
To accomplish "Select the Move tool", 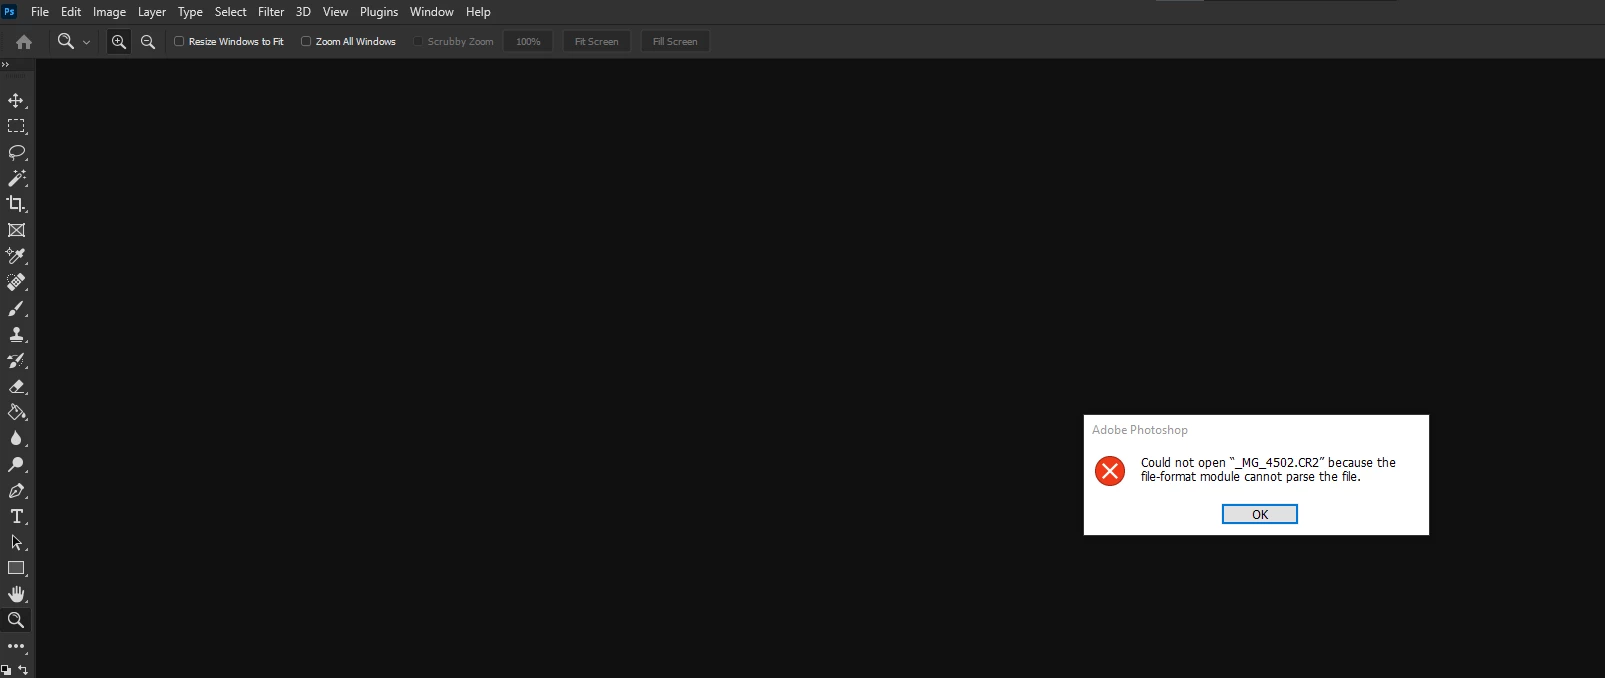I will coord(16,100).
